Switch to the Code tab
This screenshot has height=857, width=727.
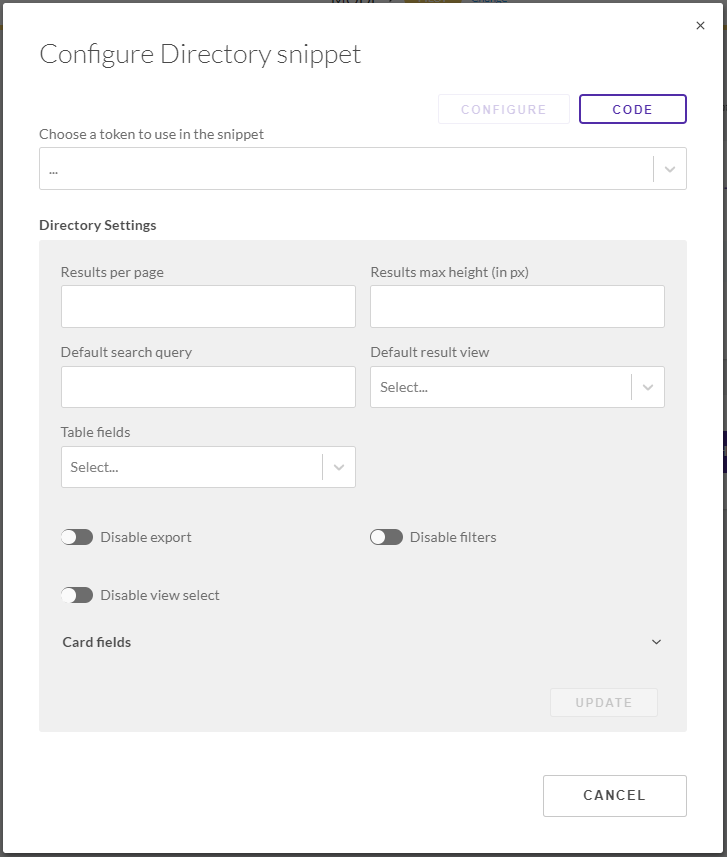[632, 109]
